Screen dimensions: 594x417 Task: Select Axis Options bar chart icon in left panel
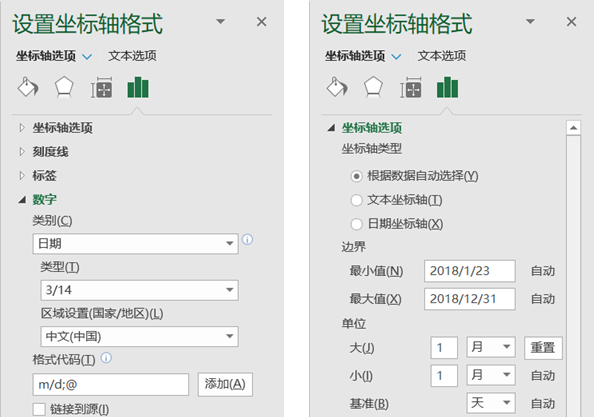(x=138, y=87)
